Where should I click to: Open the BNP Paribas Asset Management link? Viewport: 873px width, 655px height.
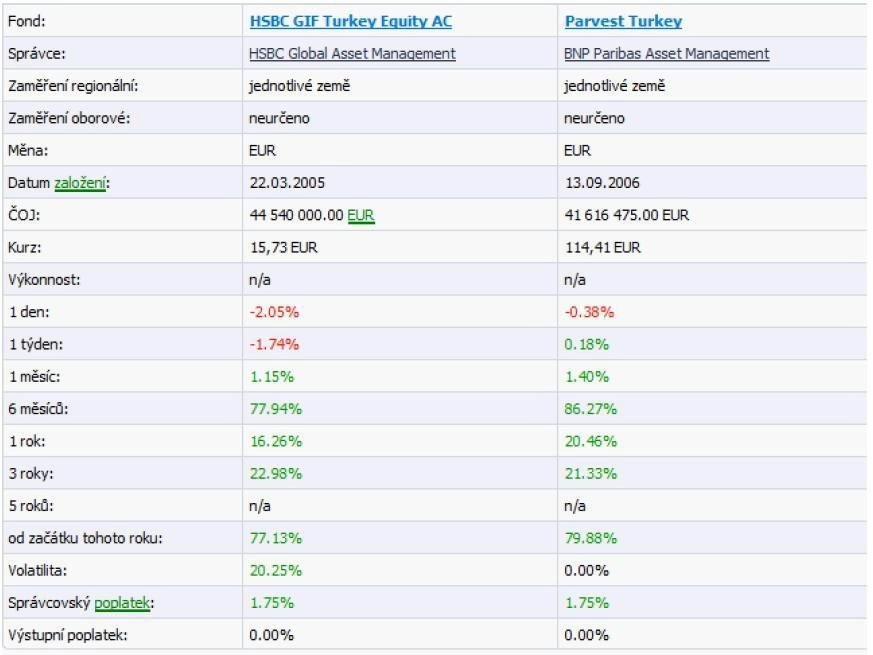click(x=666, y=53)
